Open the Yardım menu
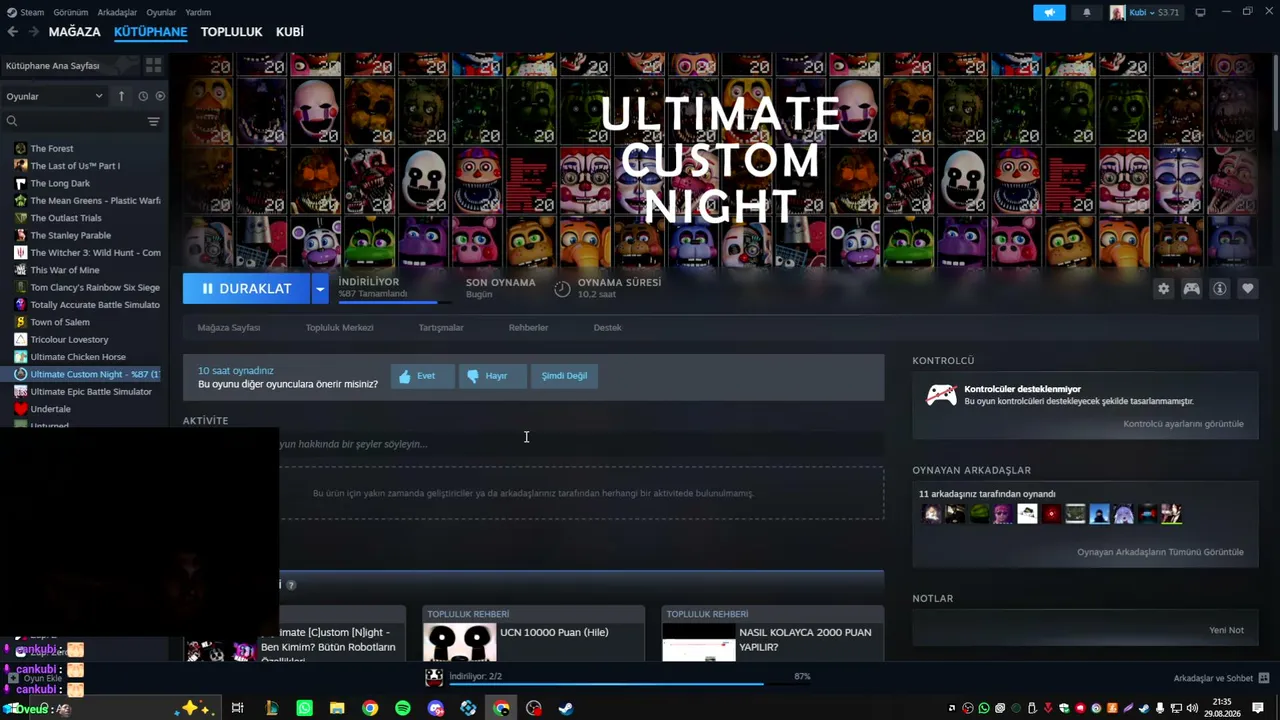 point(198,12)
